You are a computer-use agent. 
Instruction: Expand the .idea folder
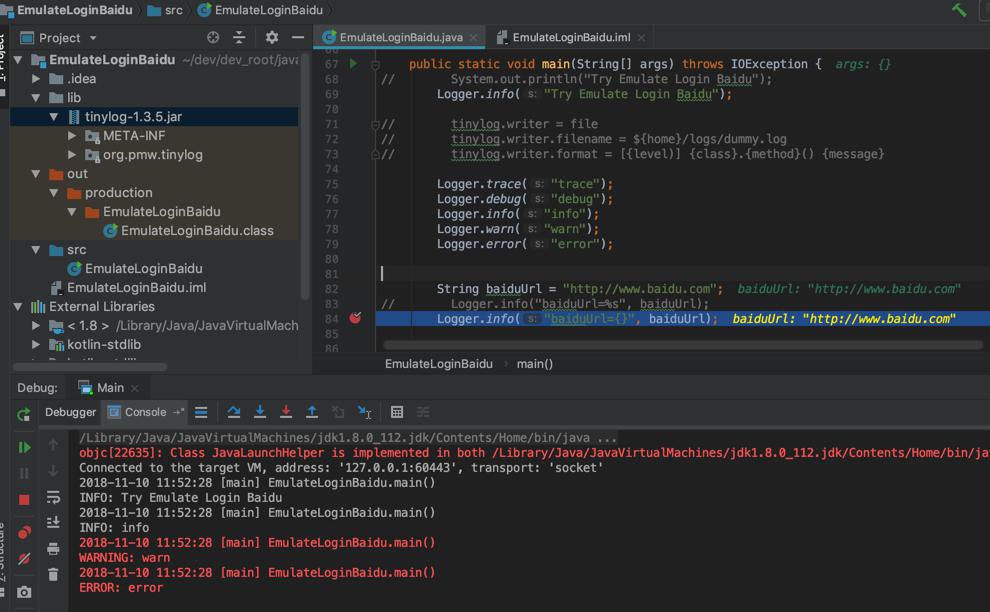[37, 79]
